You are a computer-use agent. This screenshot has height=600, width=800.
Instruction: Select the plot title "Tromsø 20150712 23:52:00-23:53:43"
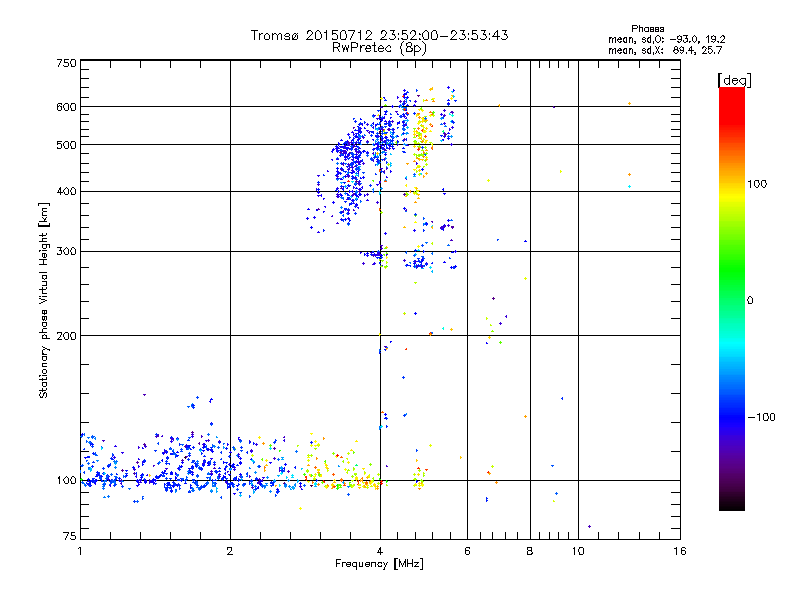[379, 35]
